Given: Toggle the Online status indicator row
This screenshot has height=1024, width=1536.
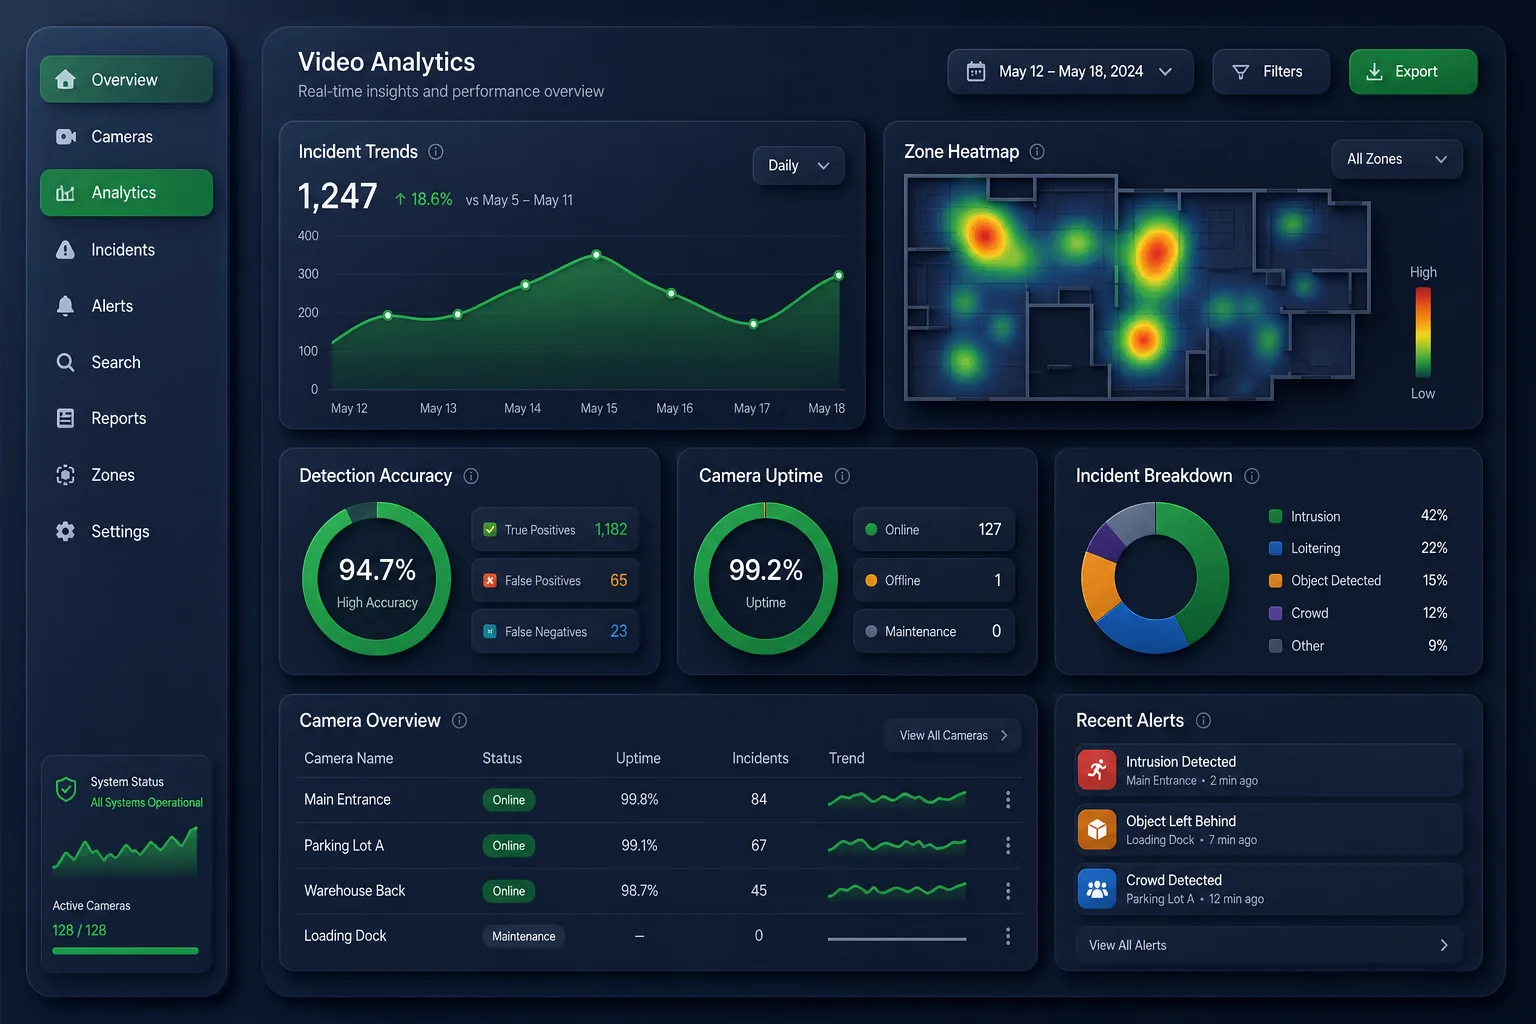Looking at the screenshot, I should (x=934, y=530).
